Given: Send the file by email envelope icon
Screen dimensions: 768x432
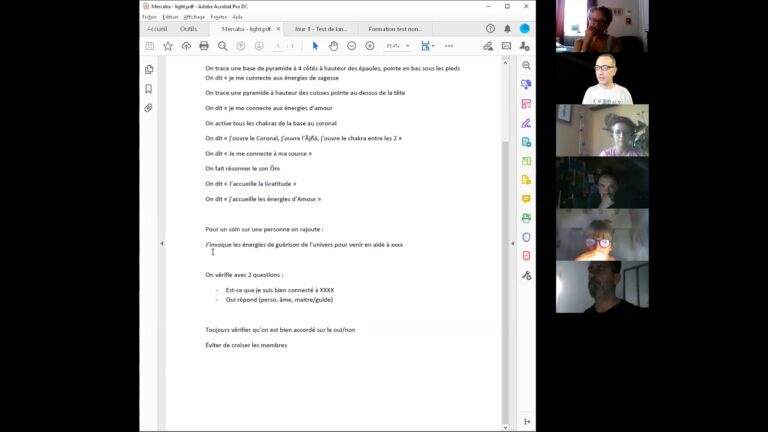Looking at the screenshot, I should tap(505, 46).
